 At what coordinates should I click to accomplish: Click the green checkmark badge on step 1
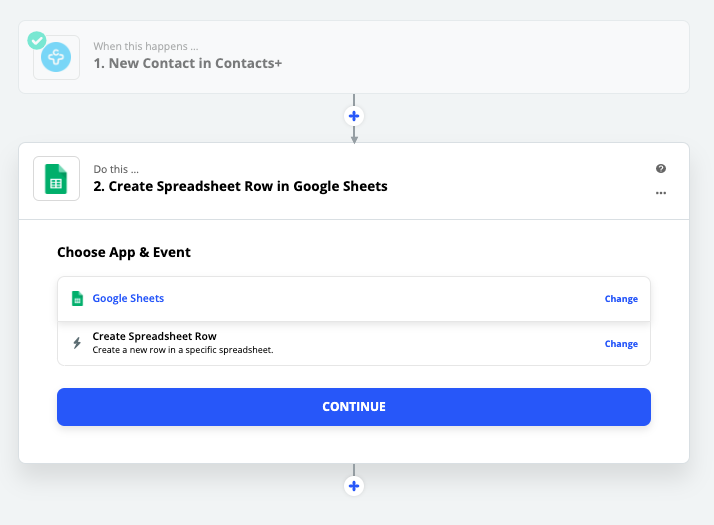[x=36, y=41]
